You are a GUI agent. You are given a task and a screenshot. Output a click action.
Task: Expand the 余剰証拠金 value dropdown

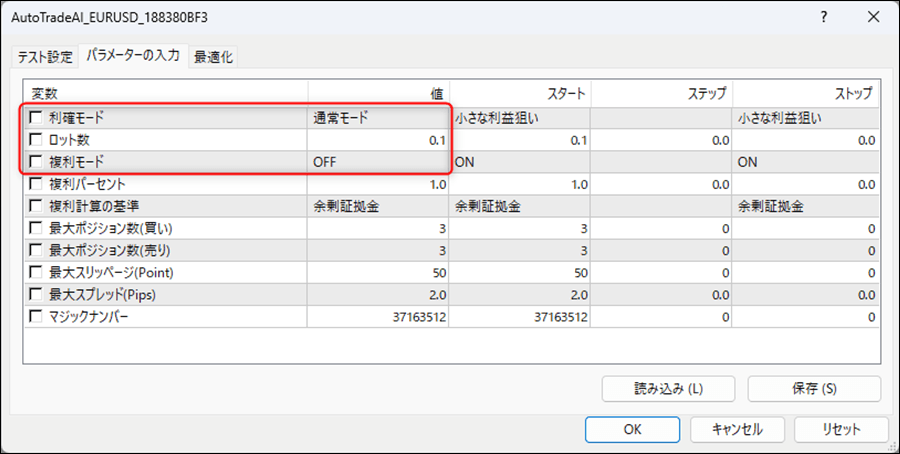(378, 206)
